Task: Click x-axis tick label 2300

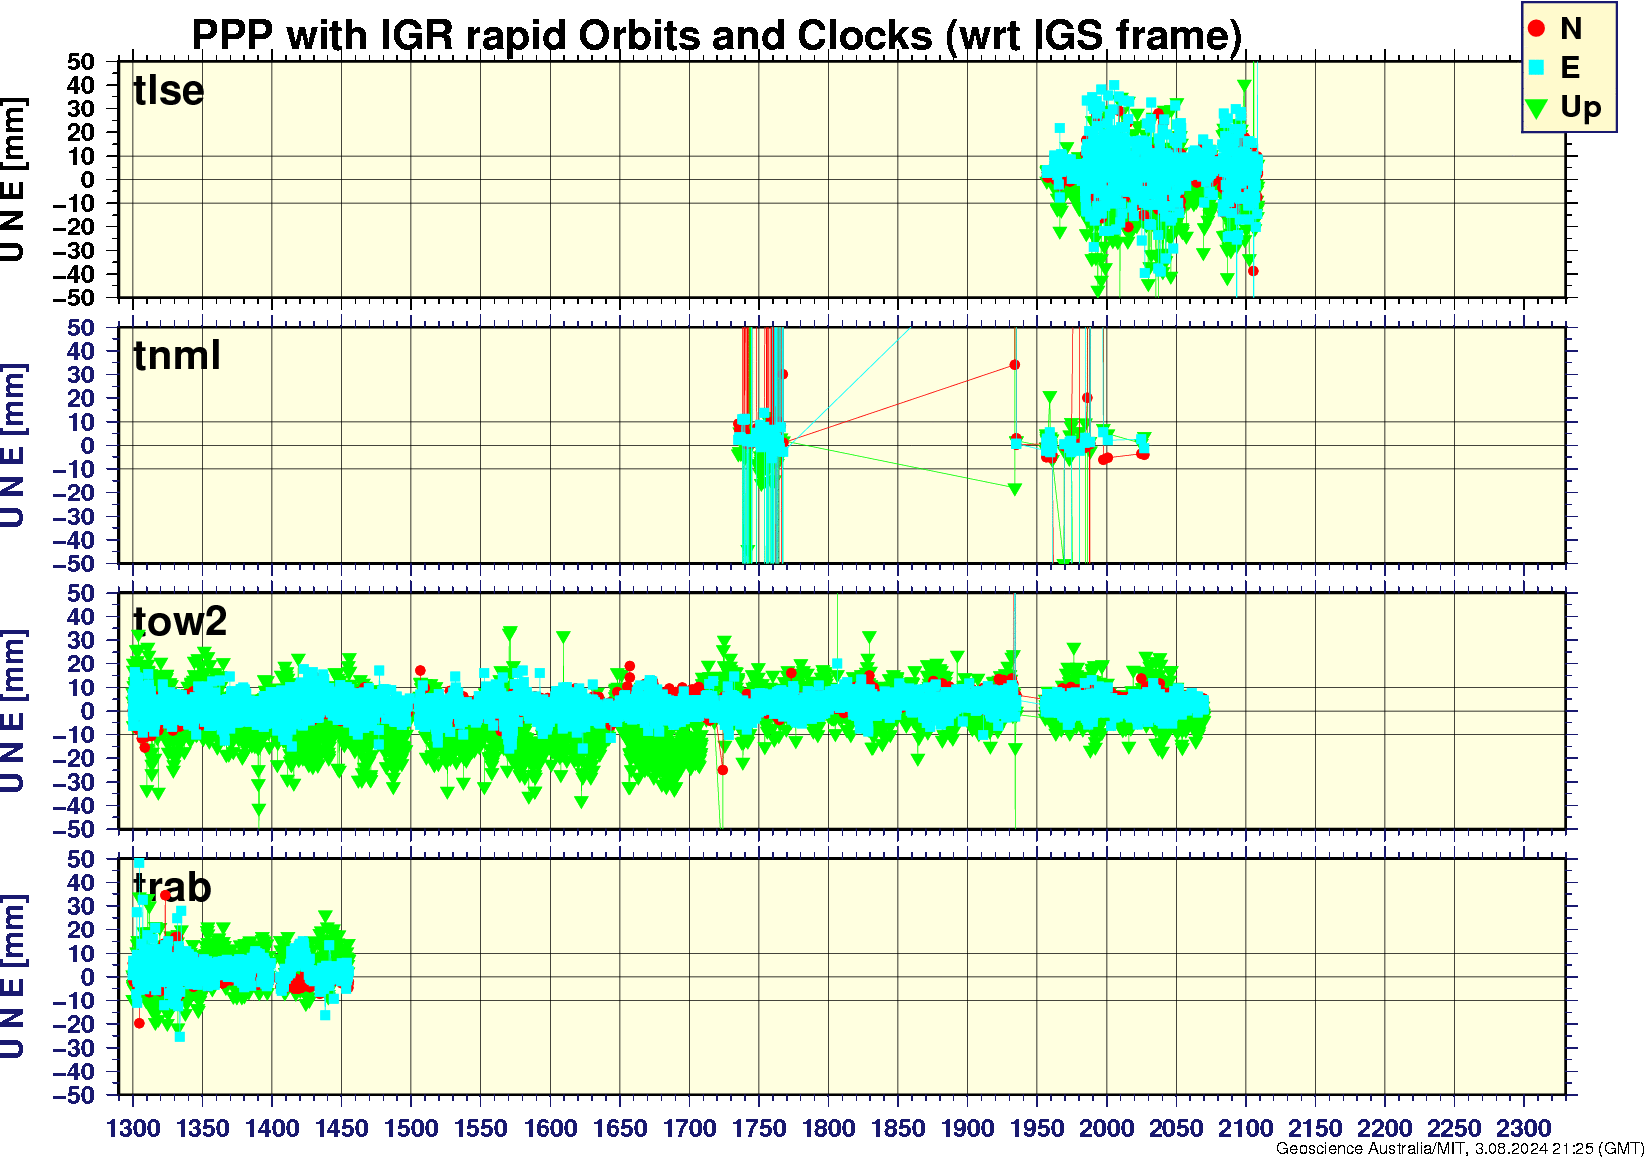Action: 1523,1128
